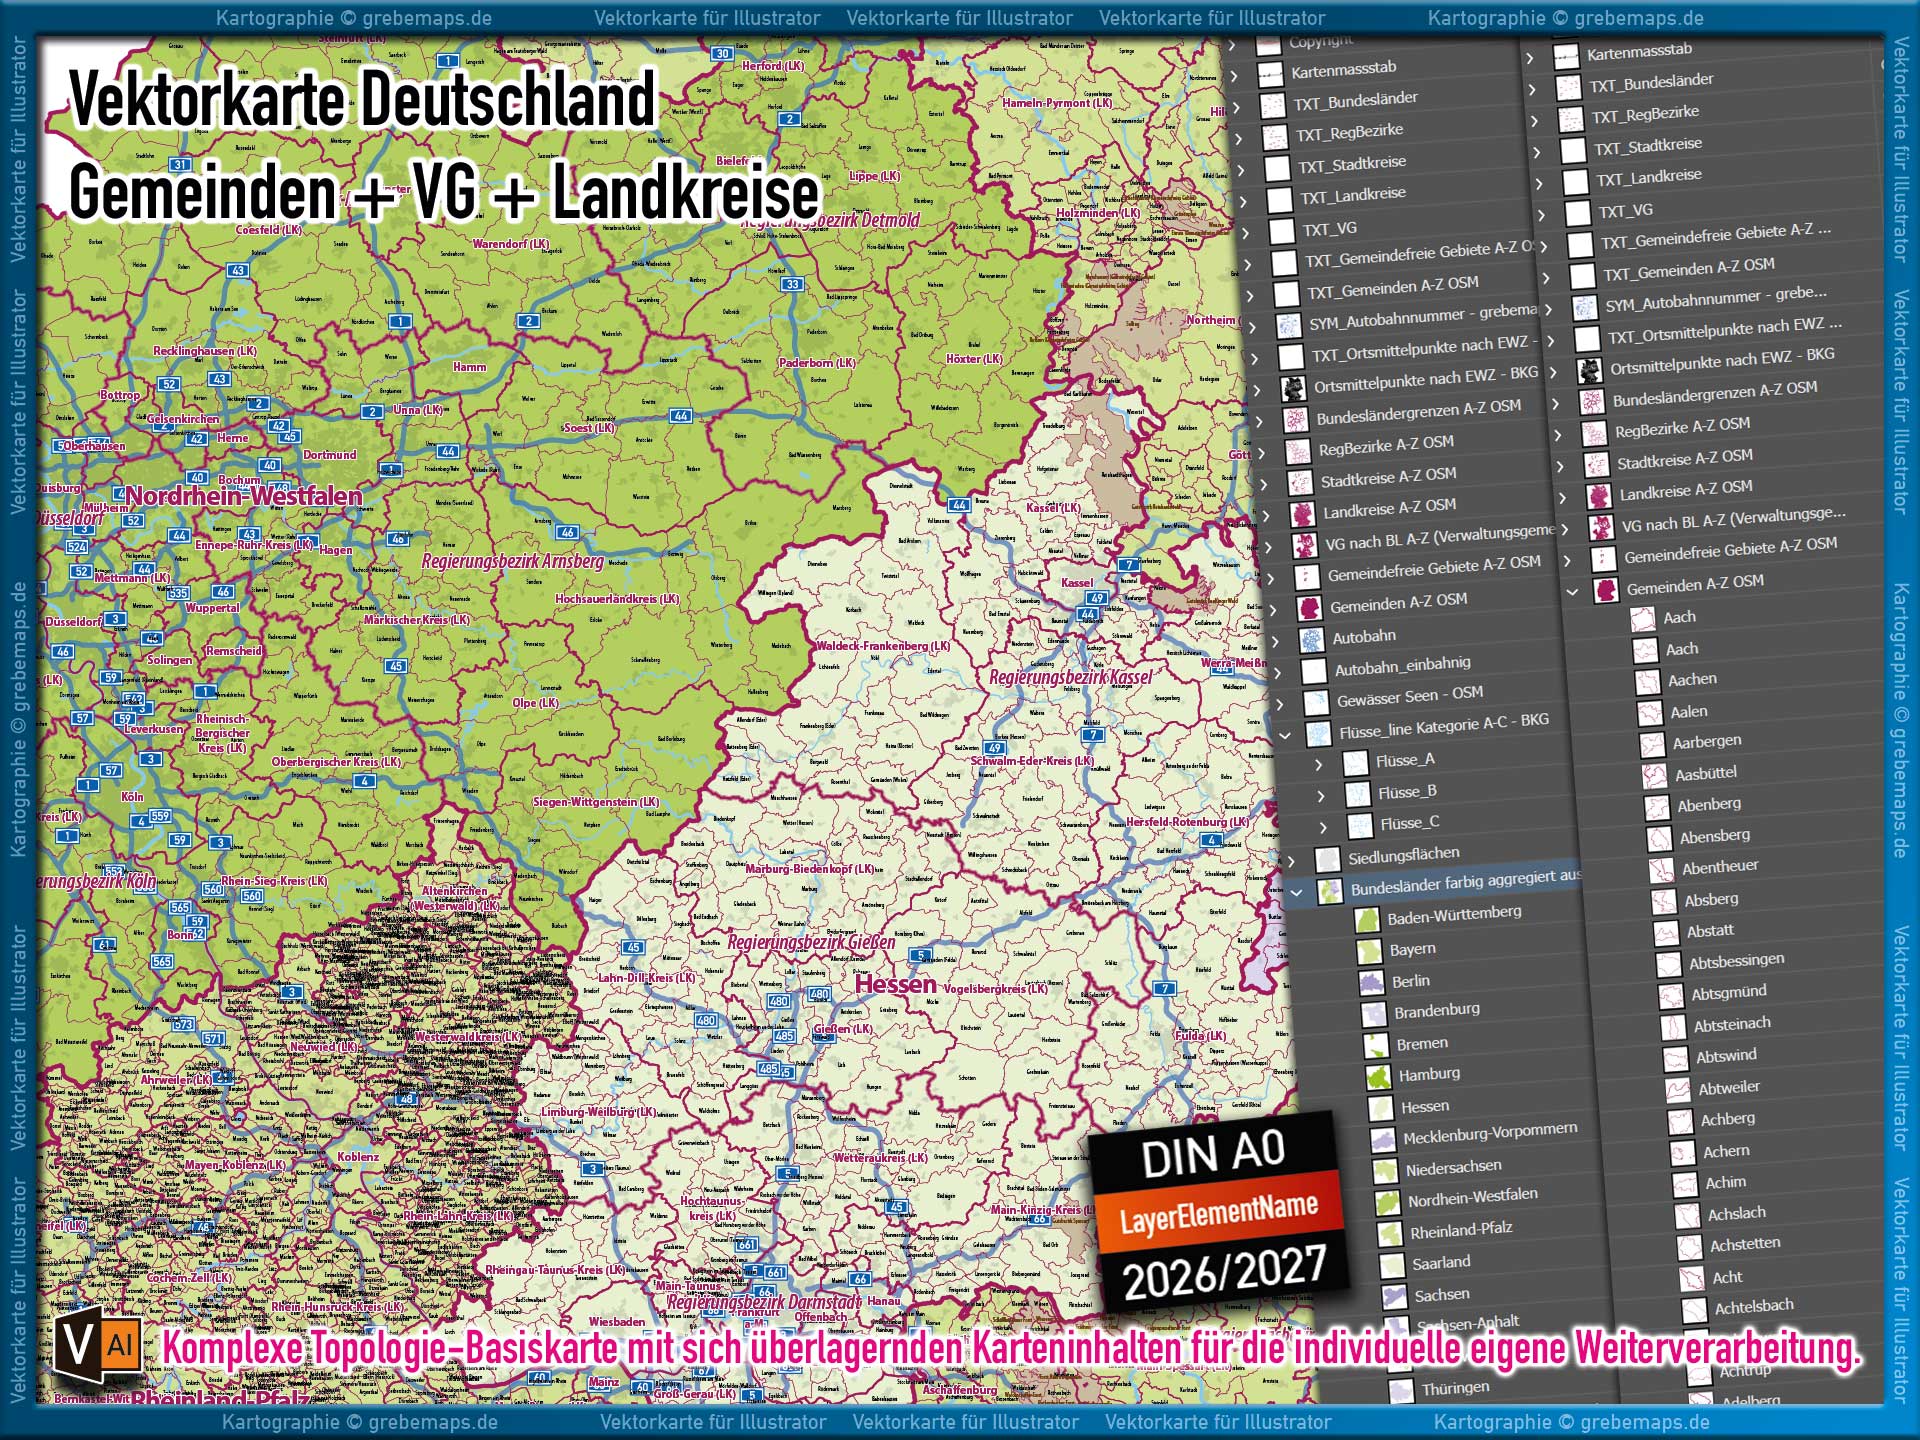The width and height of the screenshot is (1920, 1440).
Task: Click the Flüsse_C sublayer thumbnail
Action: 1360,827
